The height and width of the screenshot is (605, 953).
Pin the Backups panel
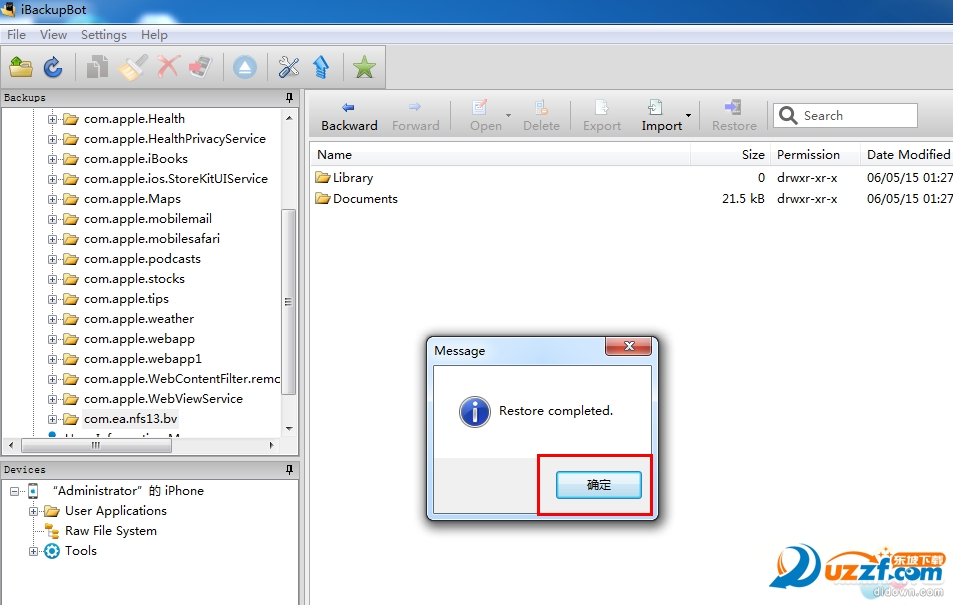(289, 97)
